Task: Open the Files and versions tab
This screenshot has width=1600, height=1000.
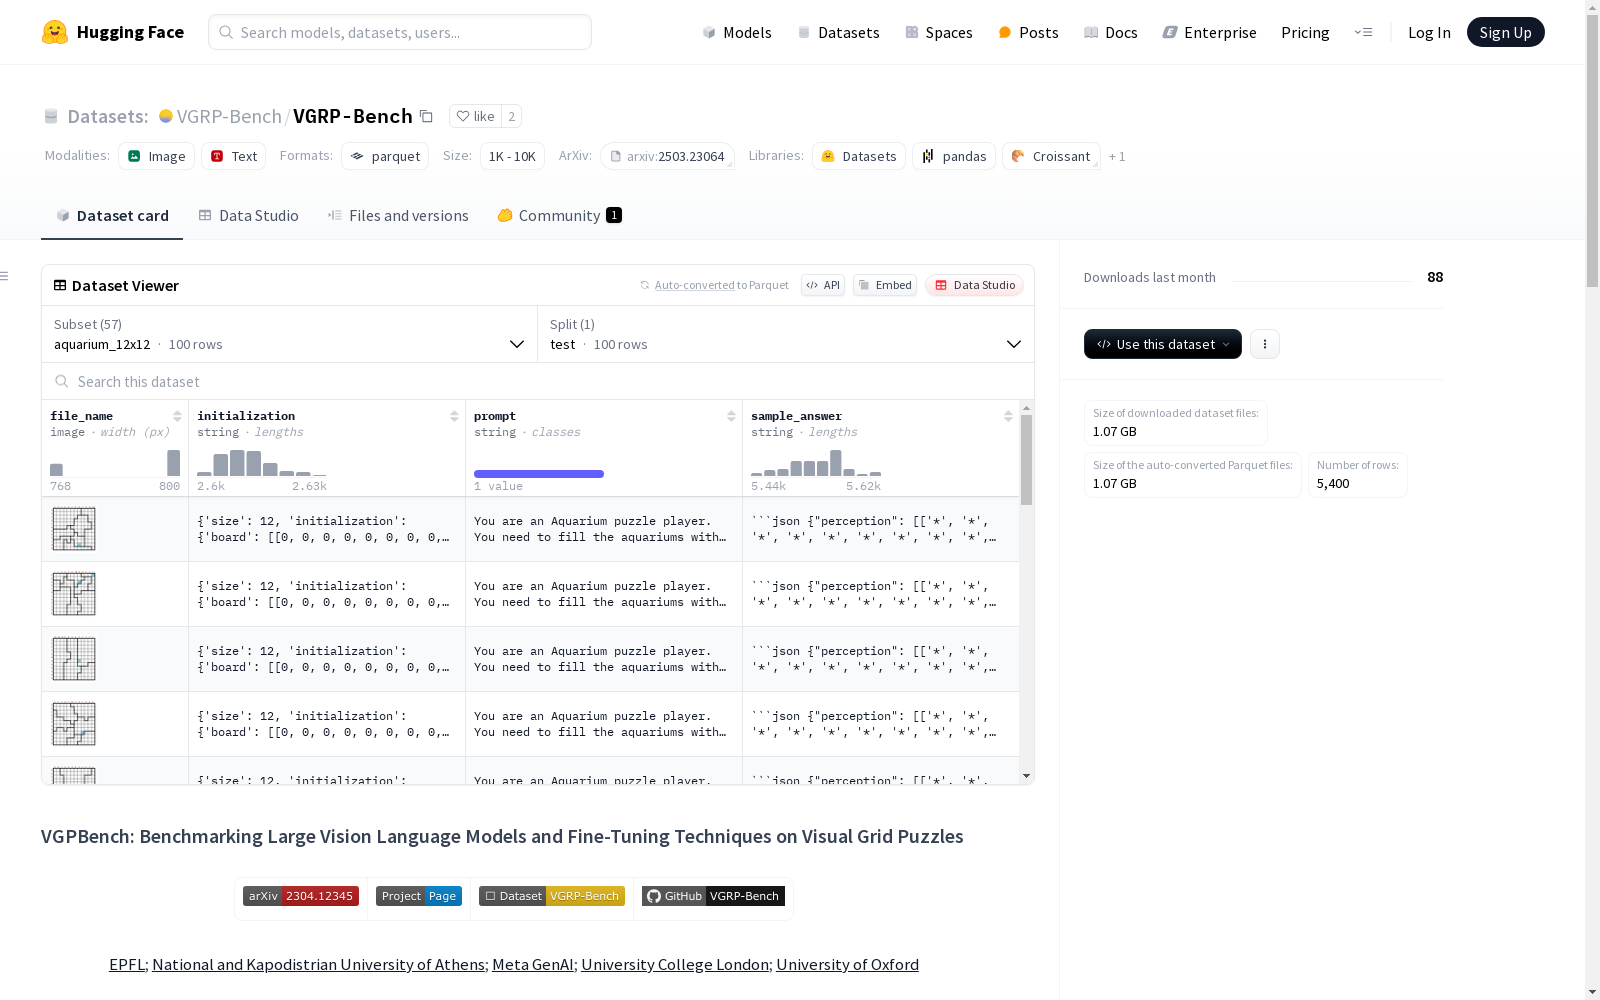Action: click(x=398, y=216)
